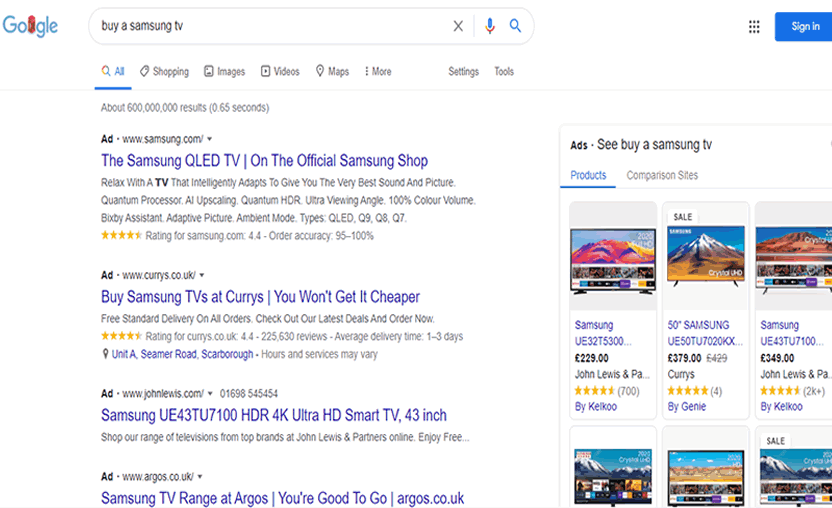The width and height of the screenshot is (832, 508).
Task: Expand dropdown arrow beside www.argos.co.uk ad
Action: click(200, 477)
